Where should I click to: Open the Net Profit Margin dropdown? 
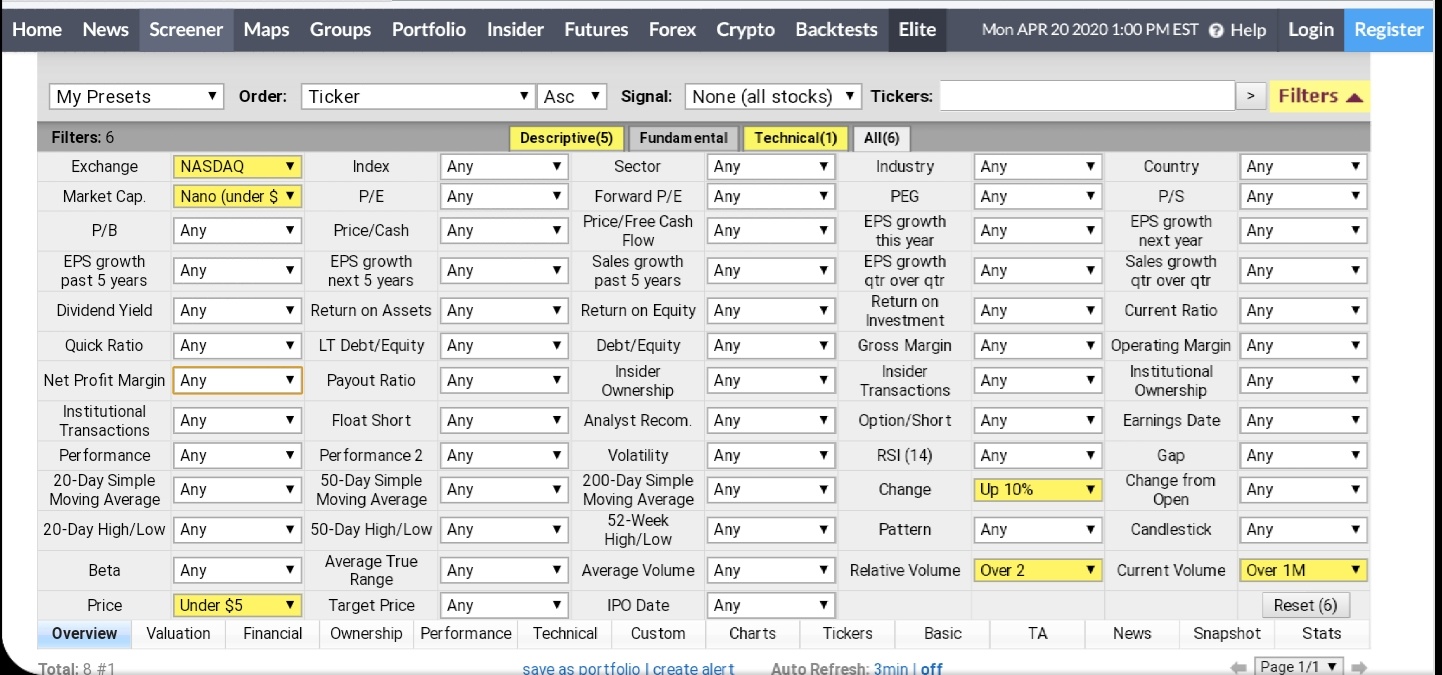coord(237,380)
